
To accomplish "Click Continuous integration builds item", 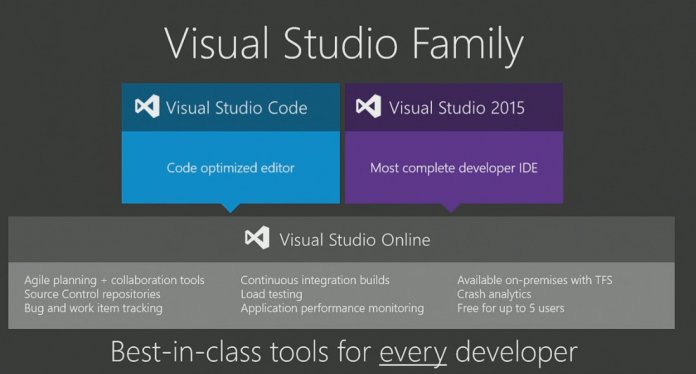I will 315,280.
